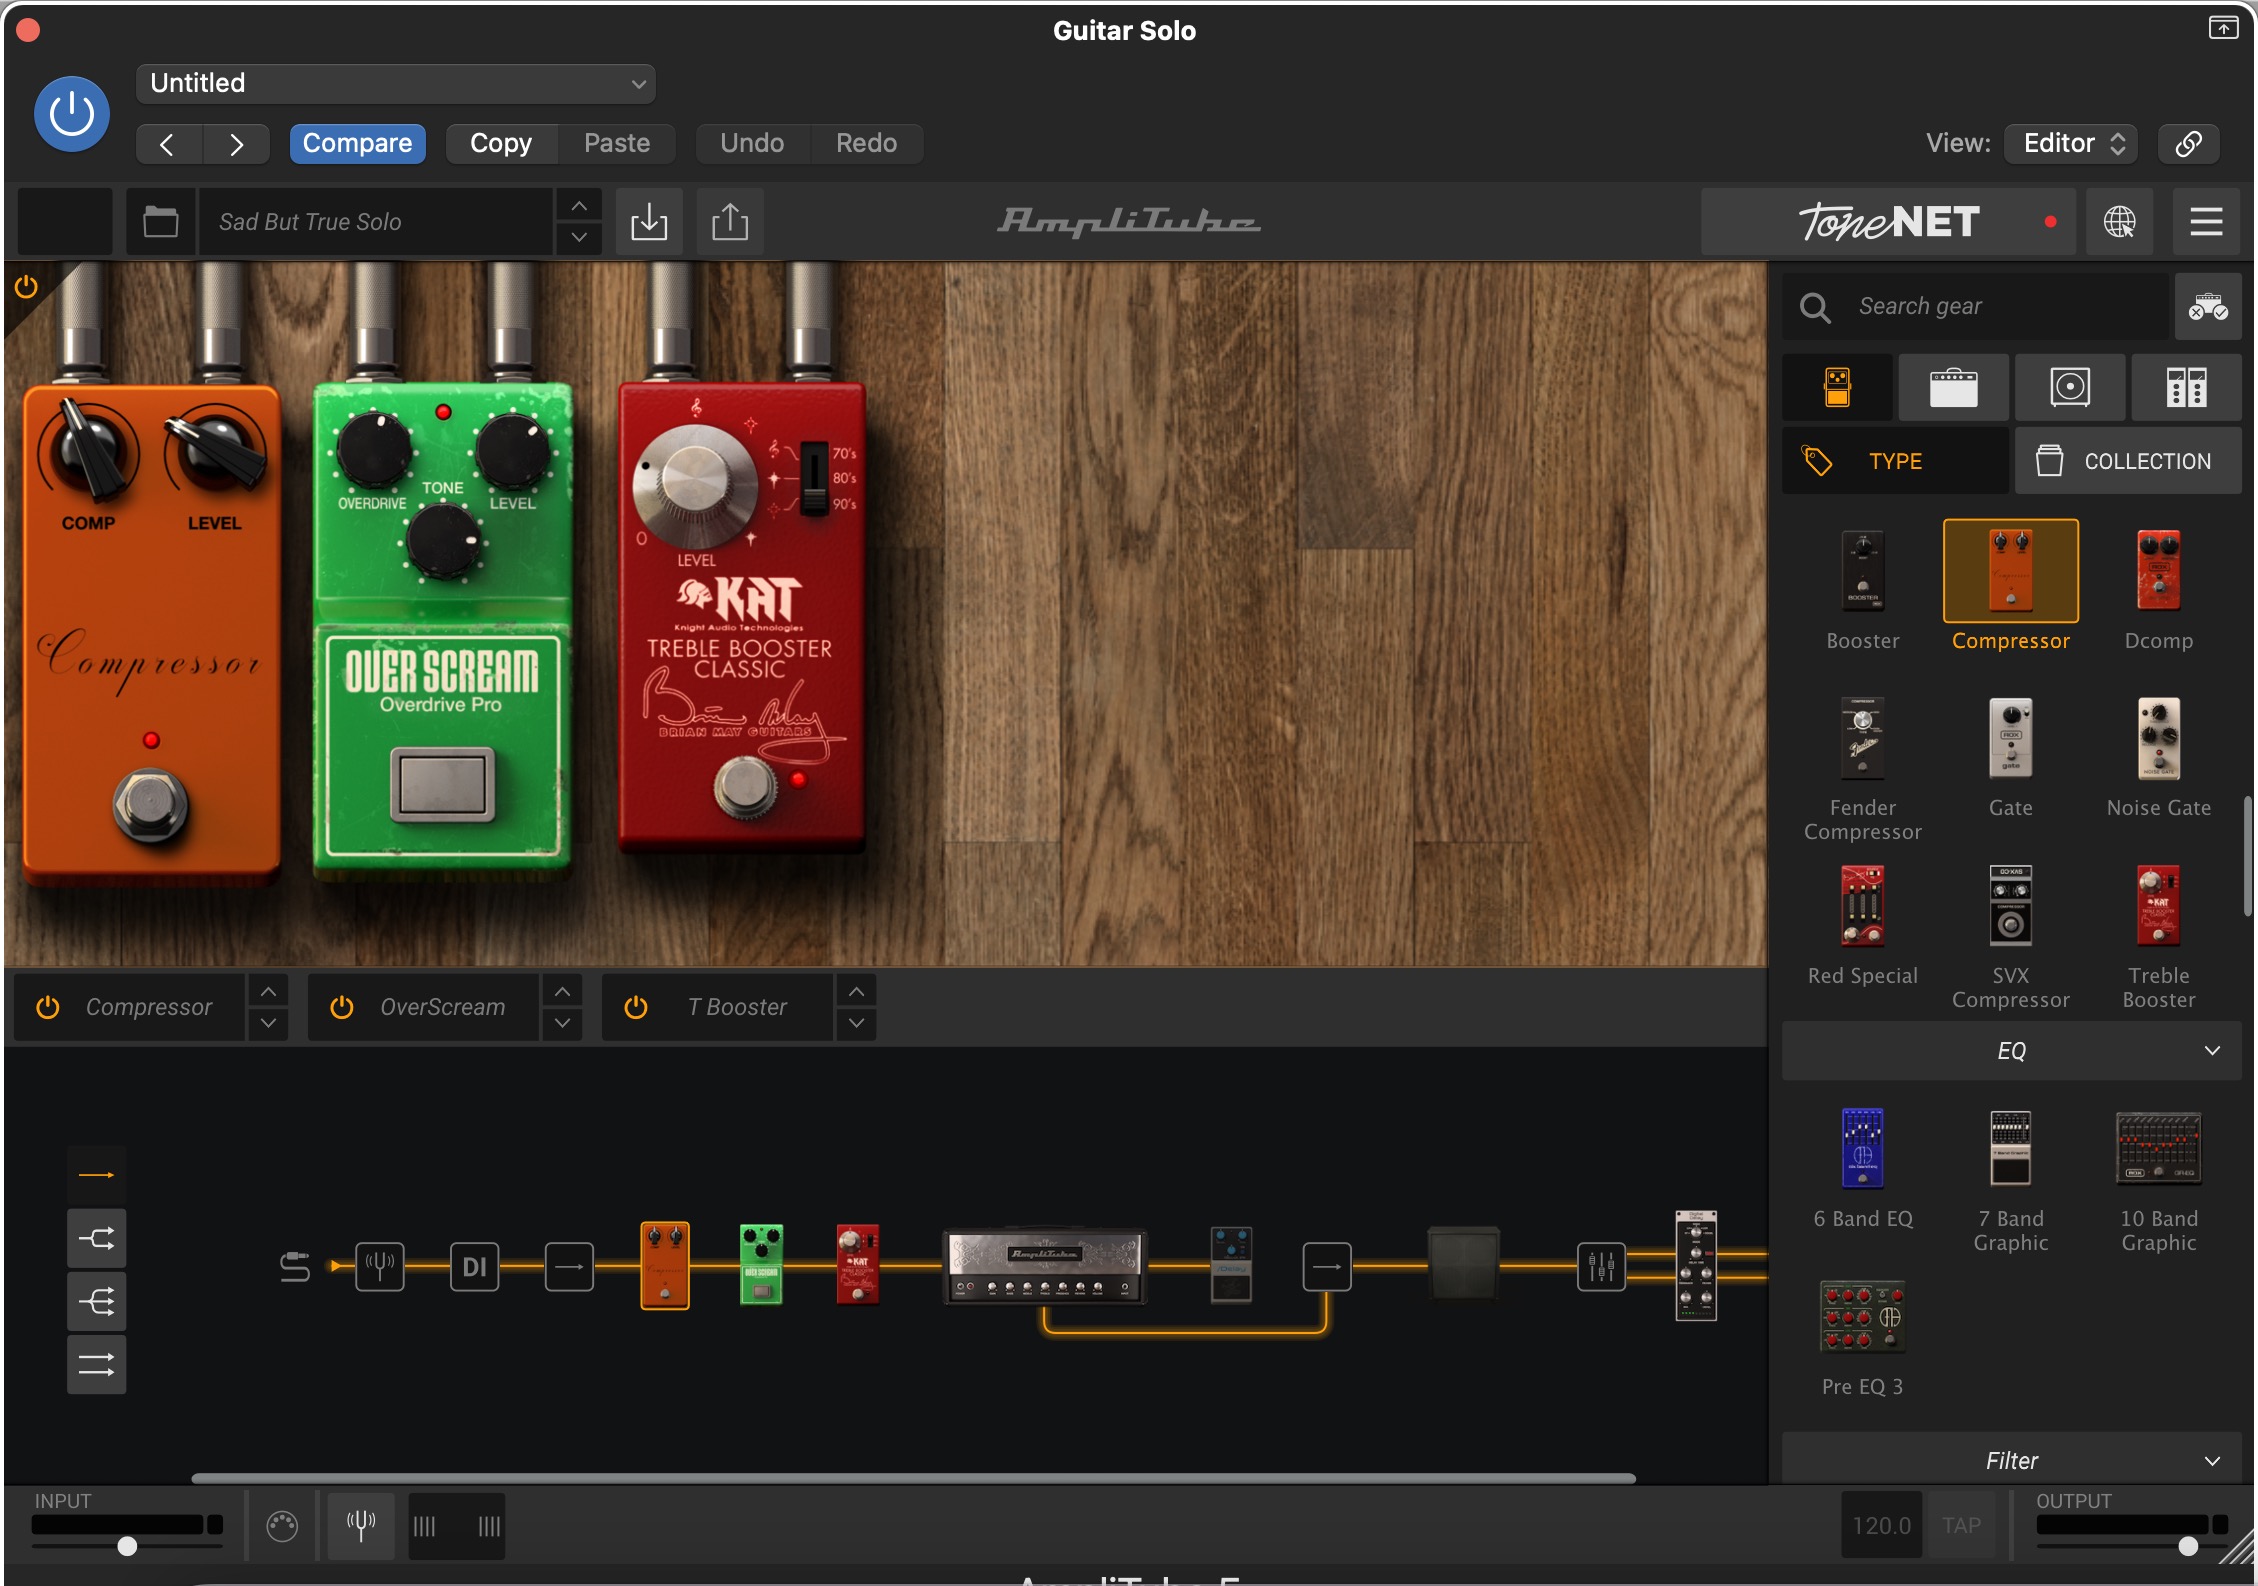Open the ToneNET globe icon
The image size is (2258, 1586).
tap(2119, 222)
